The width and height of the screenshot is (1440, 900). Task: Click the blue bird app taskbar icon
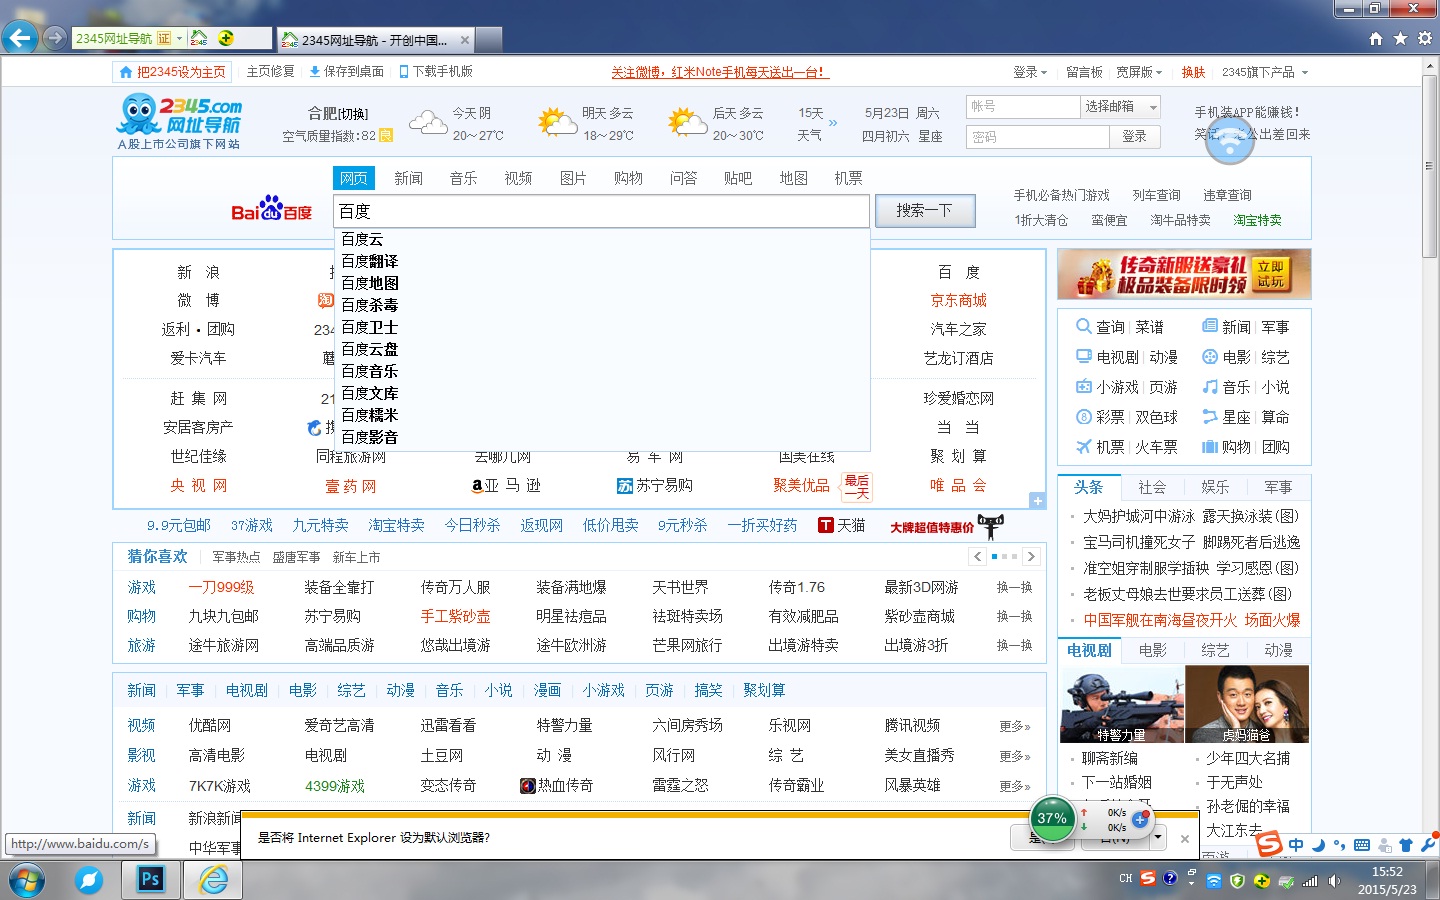(89, 880)
